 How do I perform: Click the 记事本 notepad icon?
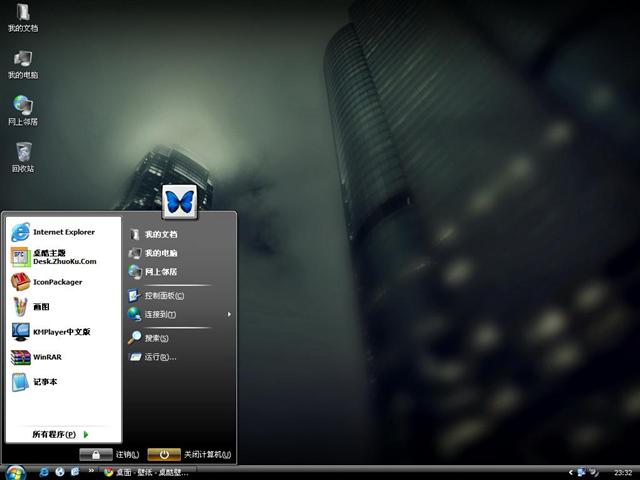[x=20, y=382]
